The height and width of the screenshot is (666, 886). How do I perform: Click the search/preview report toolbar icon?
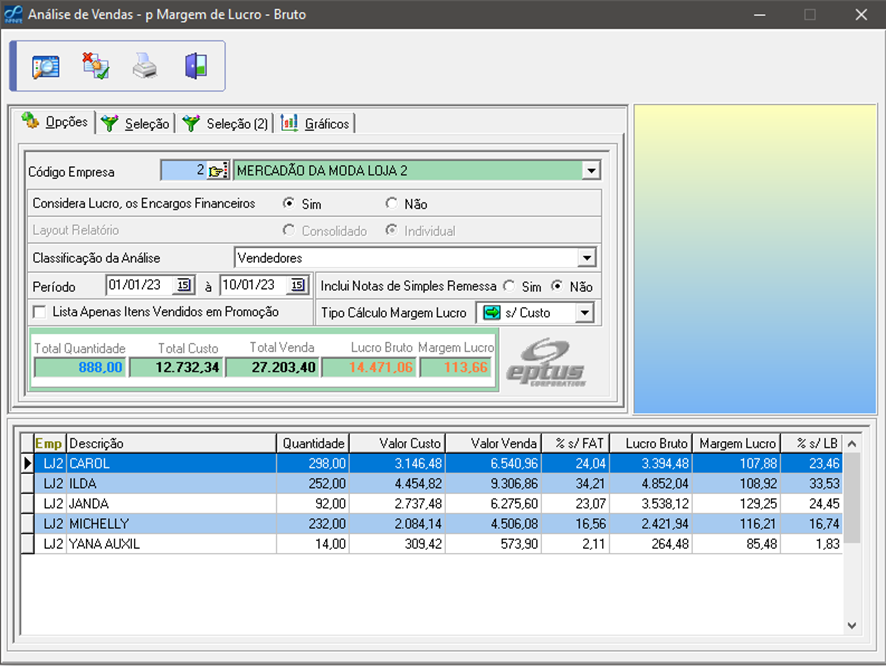point(46,67)
